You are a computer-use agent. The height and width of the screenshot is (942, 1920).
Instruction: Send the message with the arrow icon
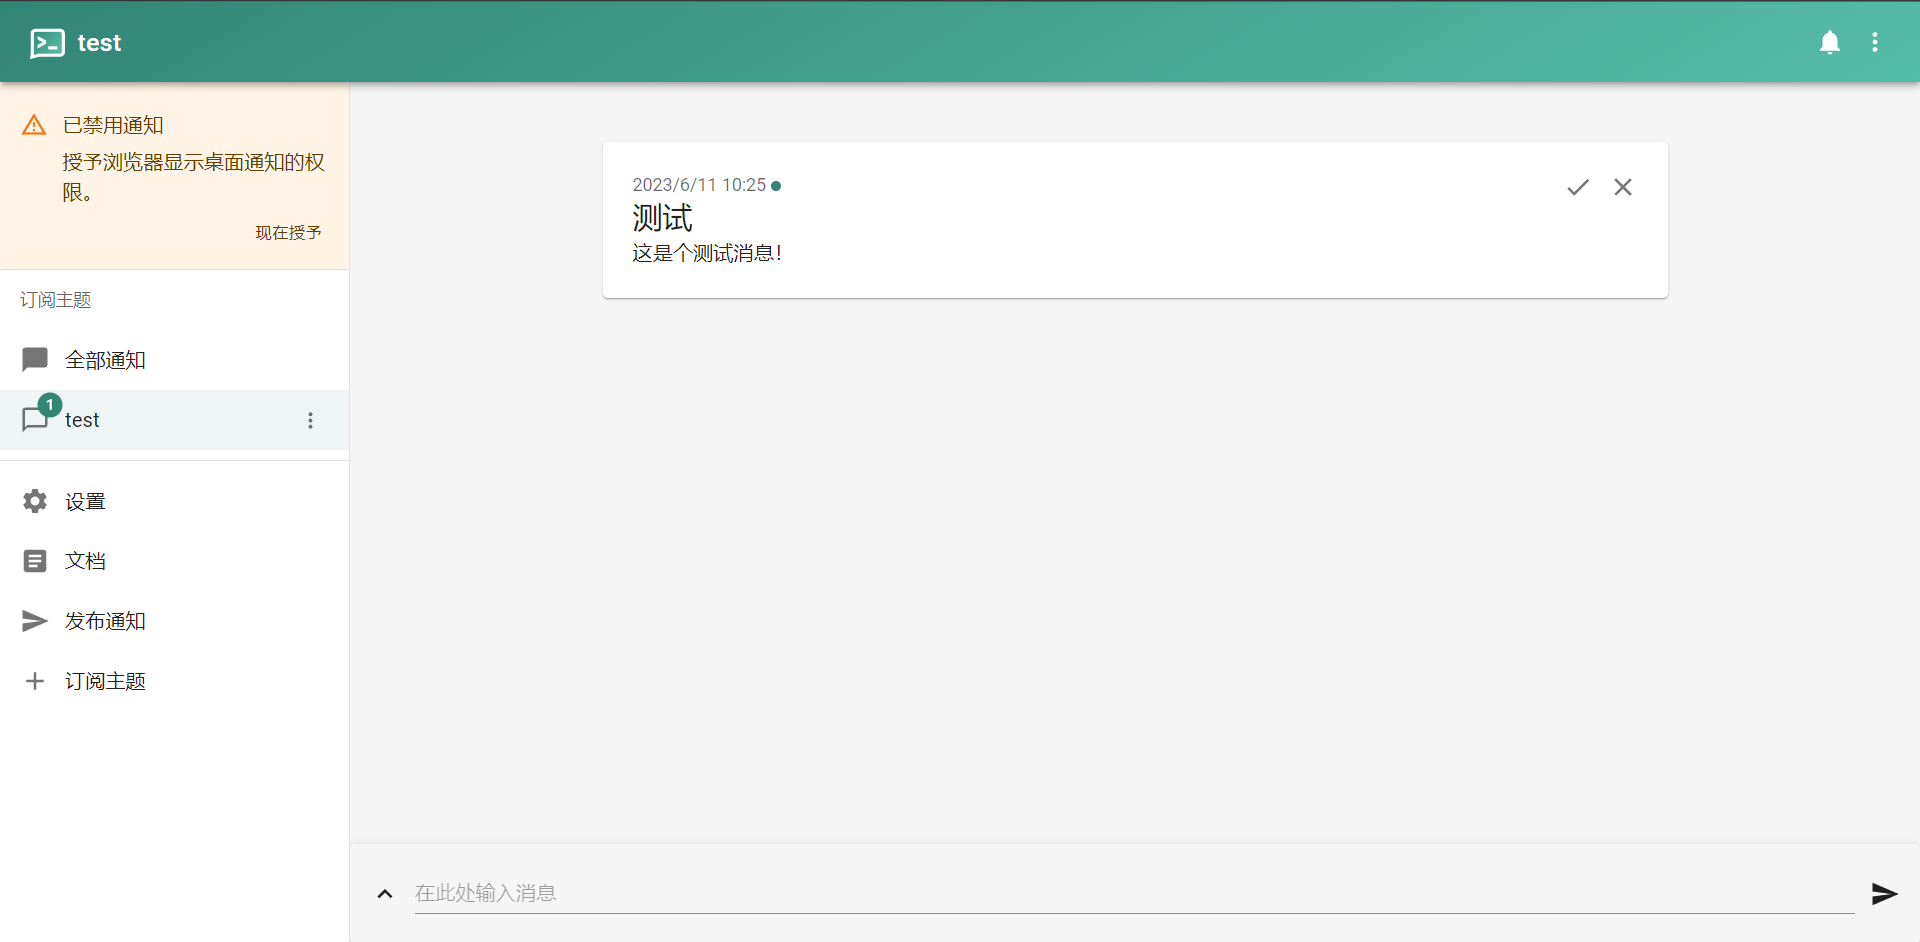1884,893
